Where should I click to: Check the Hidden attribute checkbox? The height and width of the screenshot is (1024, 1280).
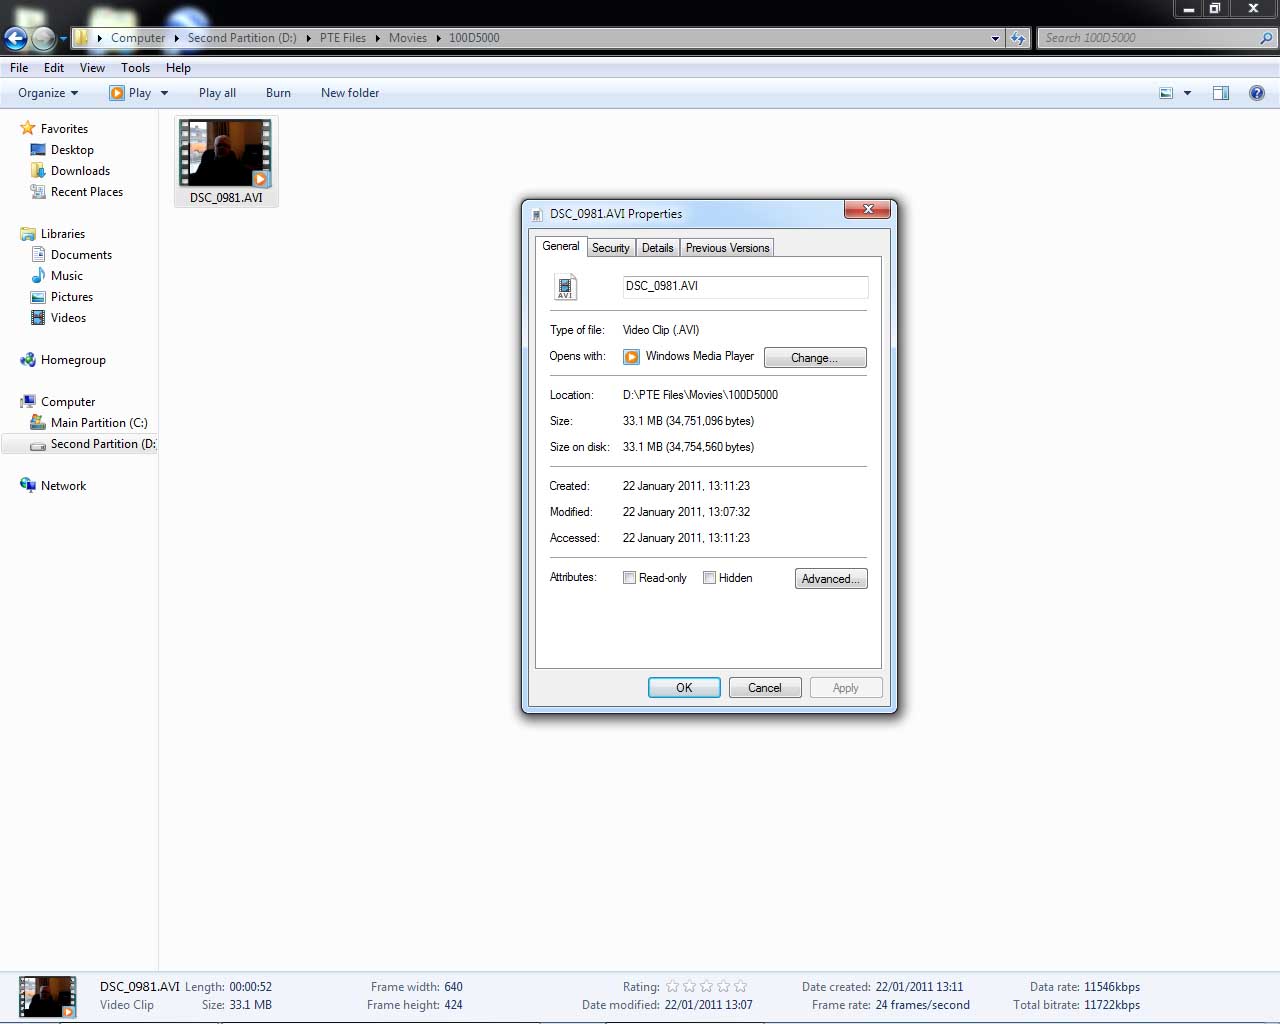click(x=710, y=578)
